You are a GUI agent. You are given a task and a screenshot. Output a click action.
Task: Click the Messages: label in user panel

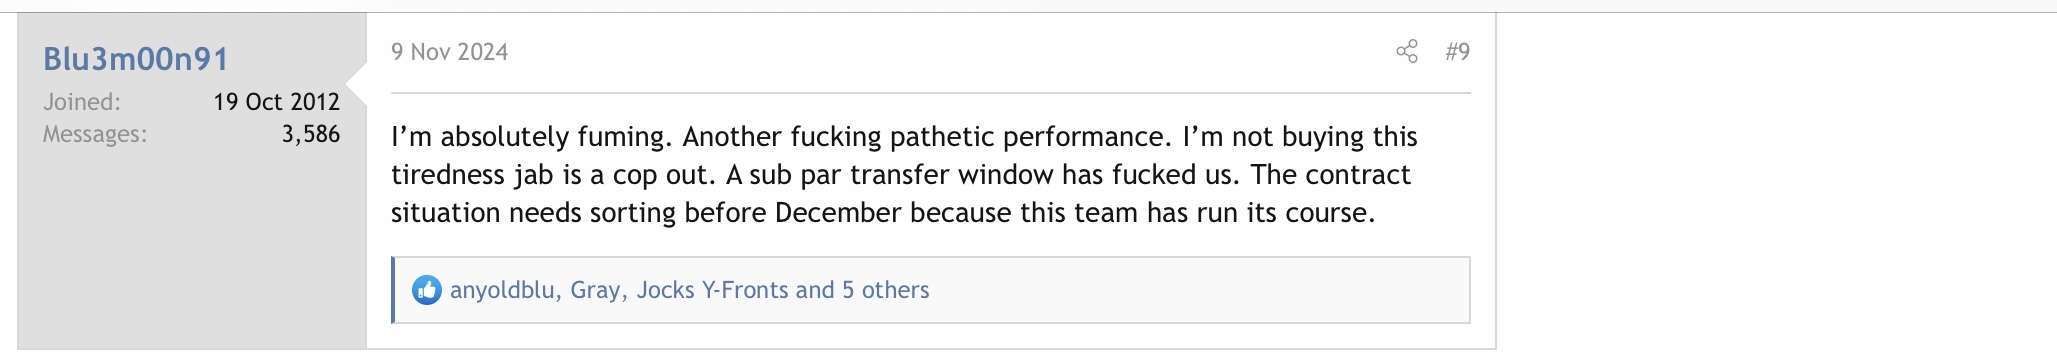[95, 134]
